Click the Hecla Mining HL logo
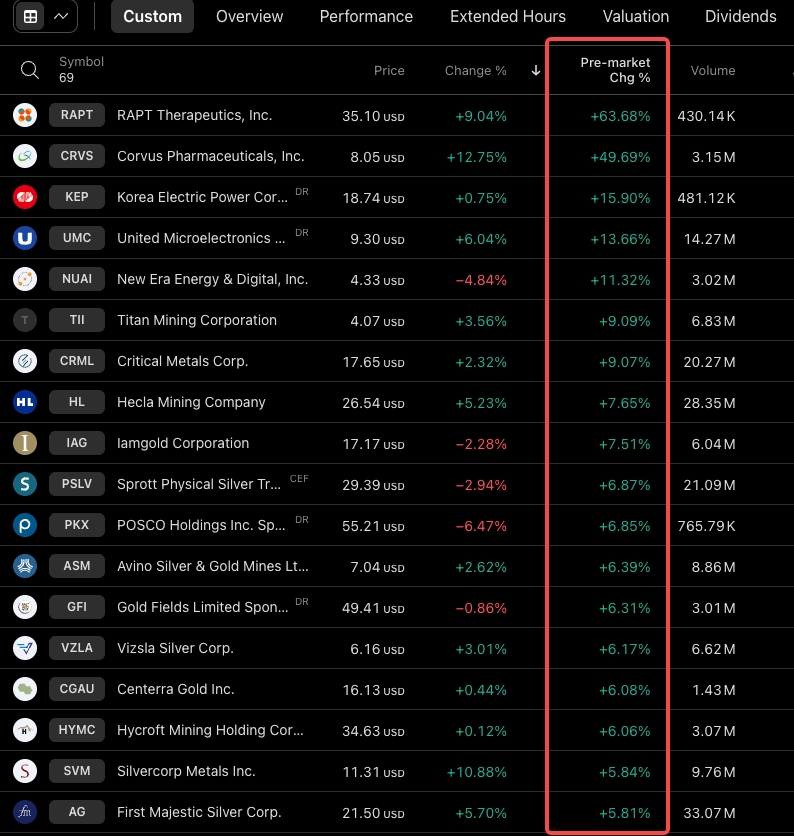 coord(25,402)
